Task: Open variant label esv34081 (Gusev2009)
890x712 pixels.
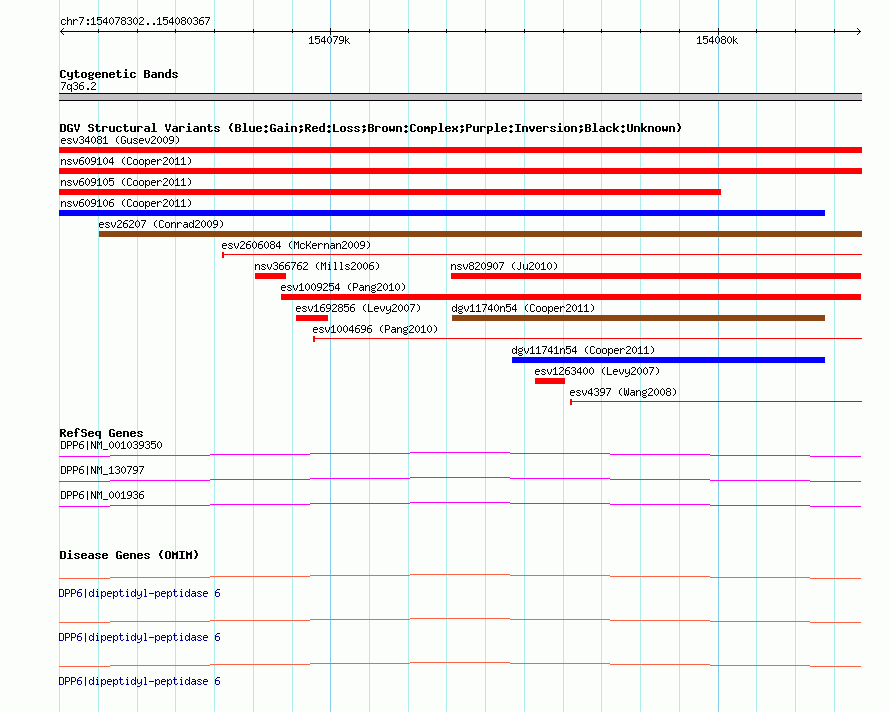Action: point(120,140)
